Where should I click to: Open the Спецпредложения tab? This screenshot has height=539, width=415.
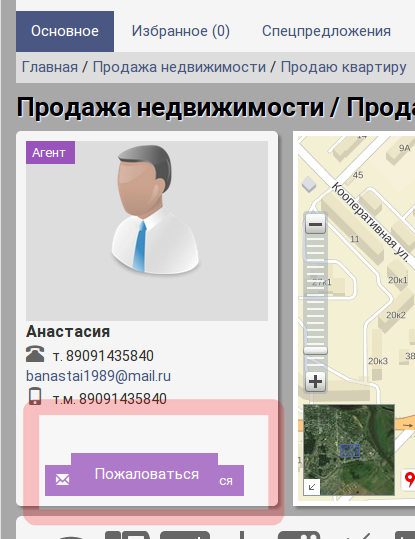pyautogui.click(x=326, y=31)
